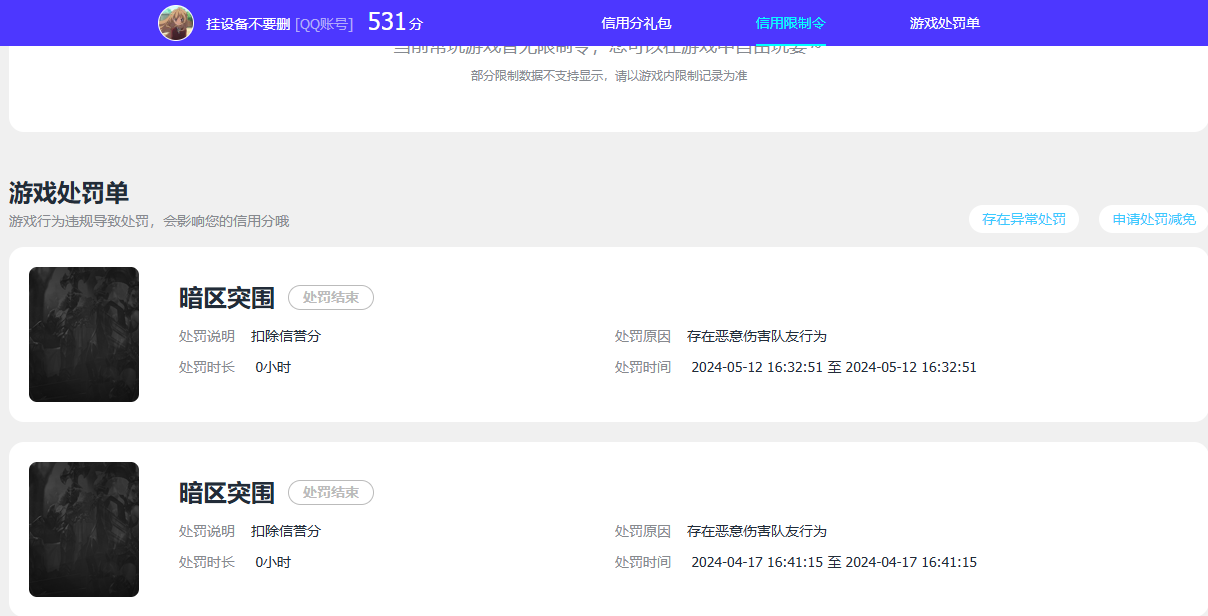Open the 信用分礼包 tab

pos(636,23)
